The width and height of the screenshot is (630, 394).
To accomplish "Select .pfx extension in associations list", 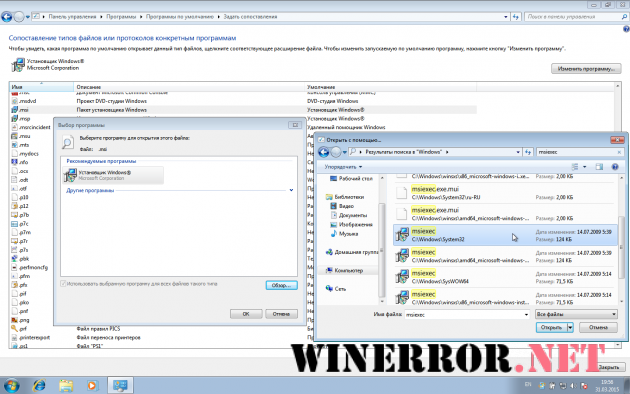I will coord(19,285).
